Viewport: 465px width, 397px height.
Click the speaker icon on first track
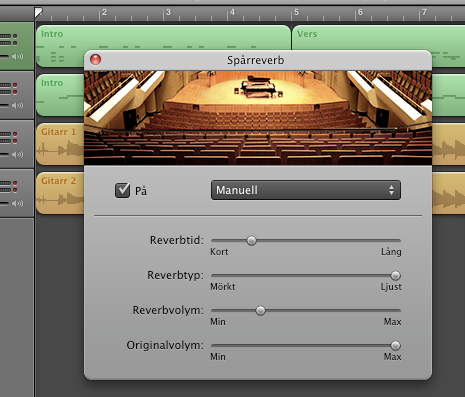(17, 56)
